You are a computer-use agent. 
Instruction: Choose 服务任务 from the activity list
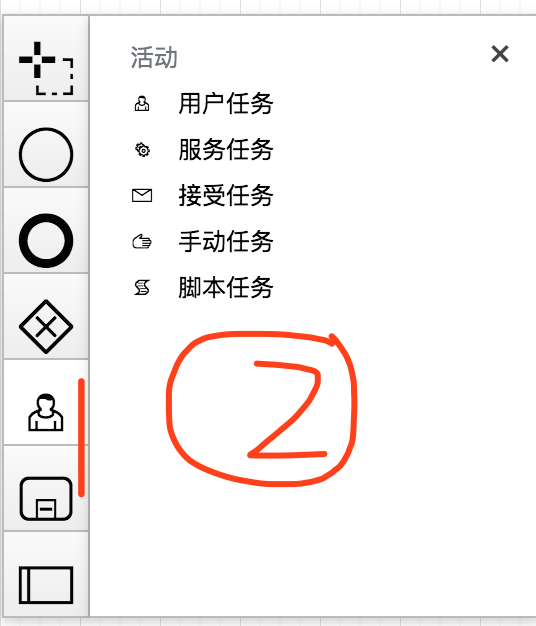[x=225, y=150]
